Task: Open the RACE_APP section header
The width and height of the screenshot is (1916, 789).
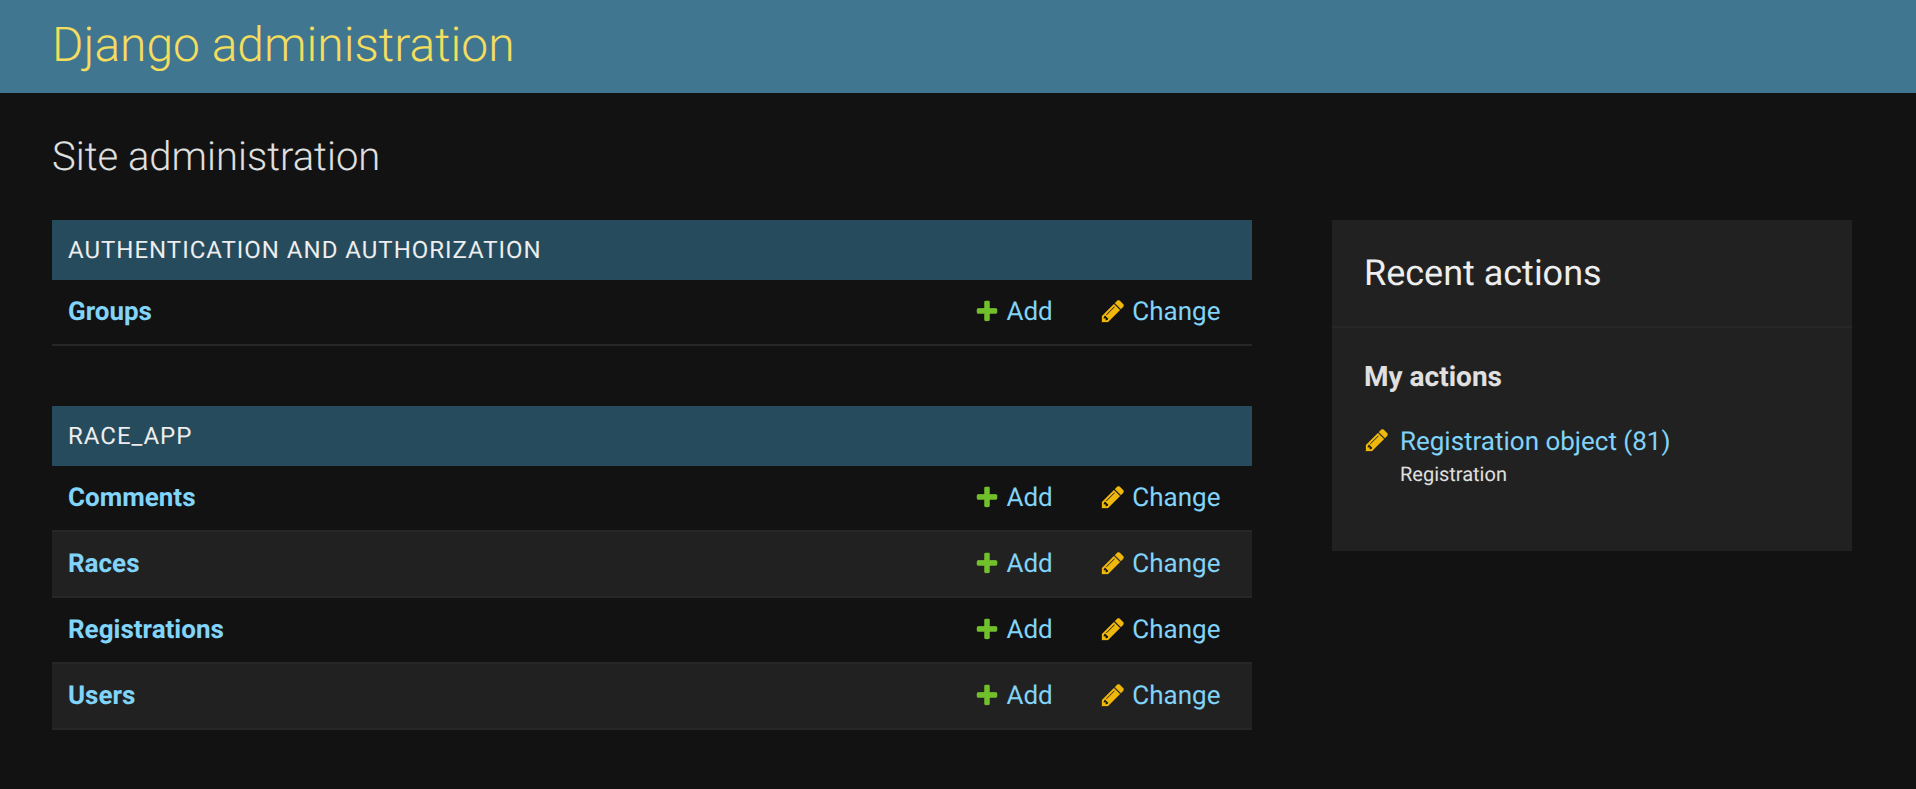Action: pos(130,436)
